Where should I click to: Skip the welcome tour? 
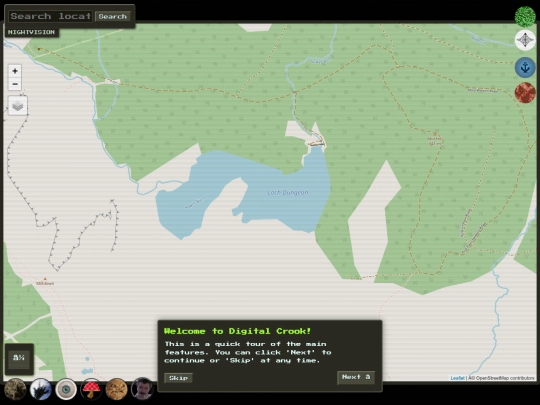(x=178, y=378)
